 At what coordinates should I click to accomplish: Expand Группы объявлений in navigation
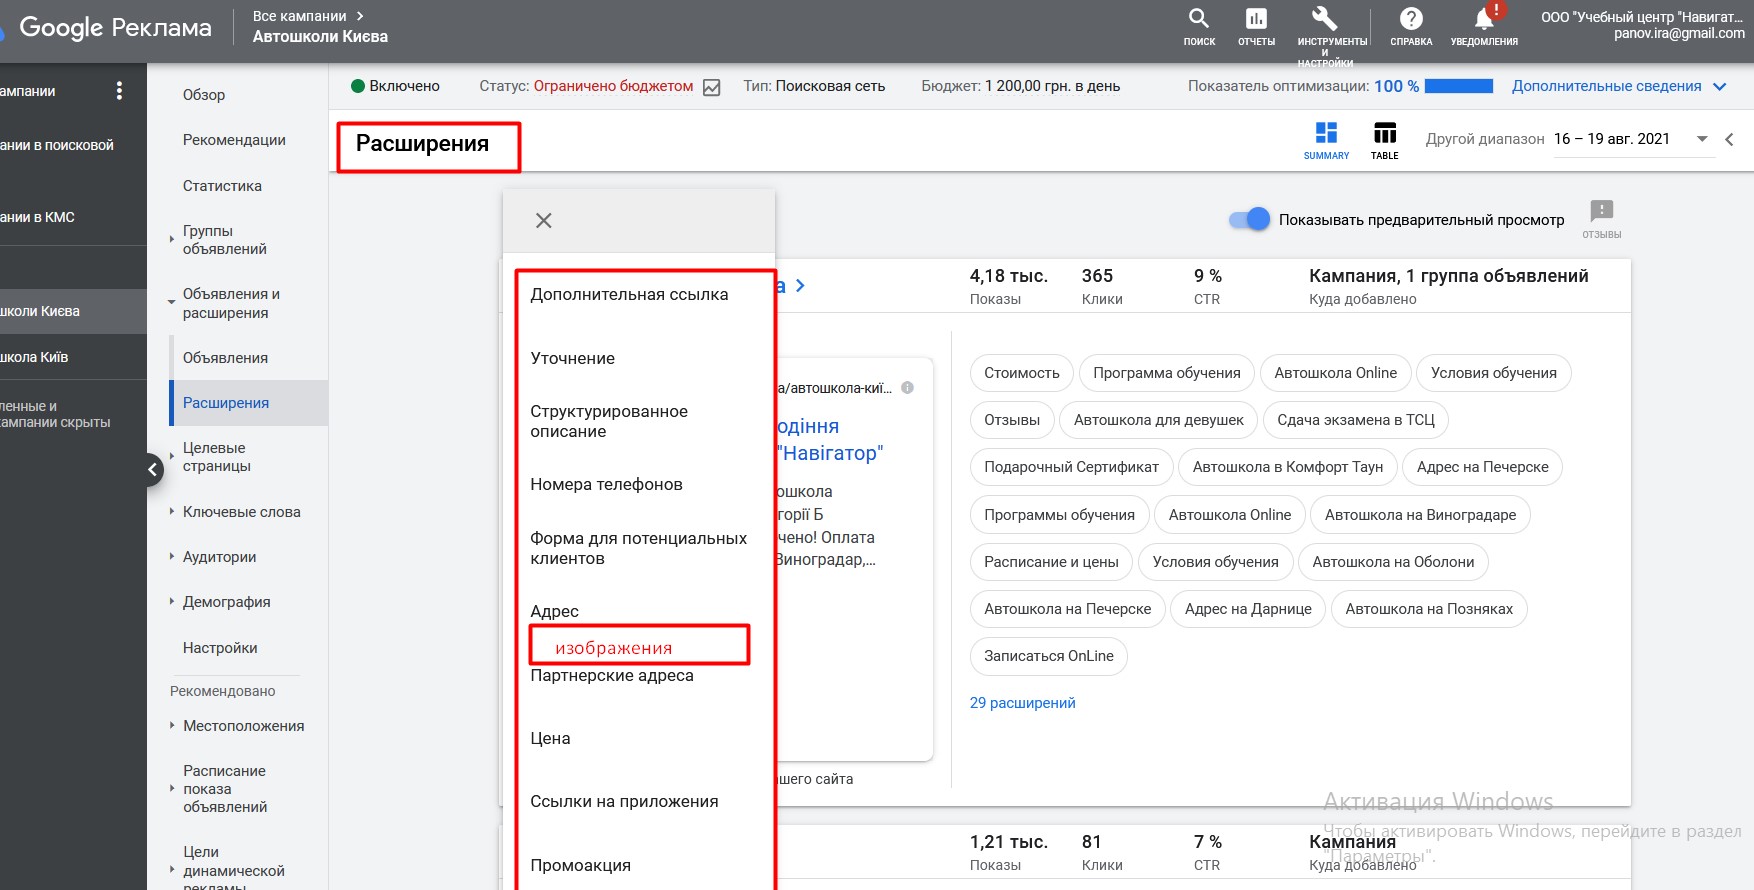pos(171,240)
